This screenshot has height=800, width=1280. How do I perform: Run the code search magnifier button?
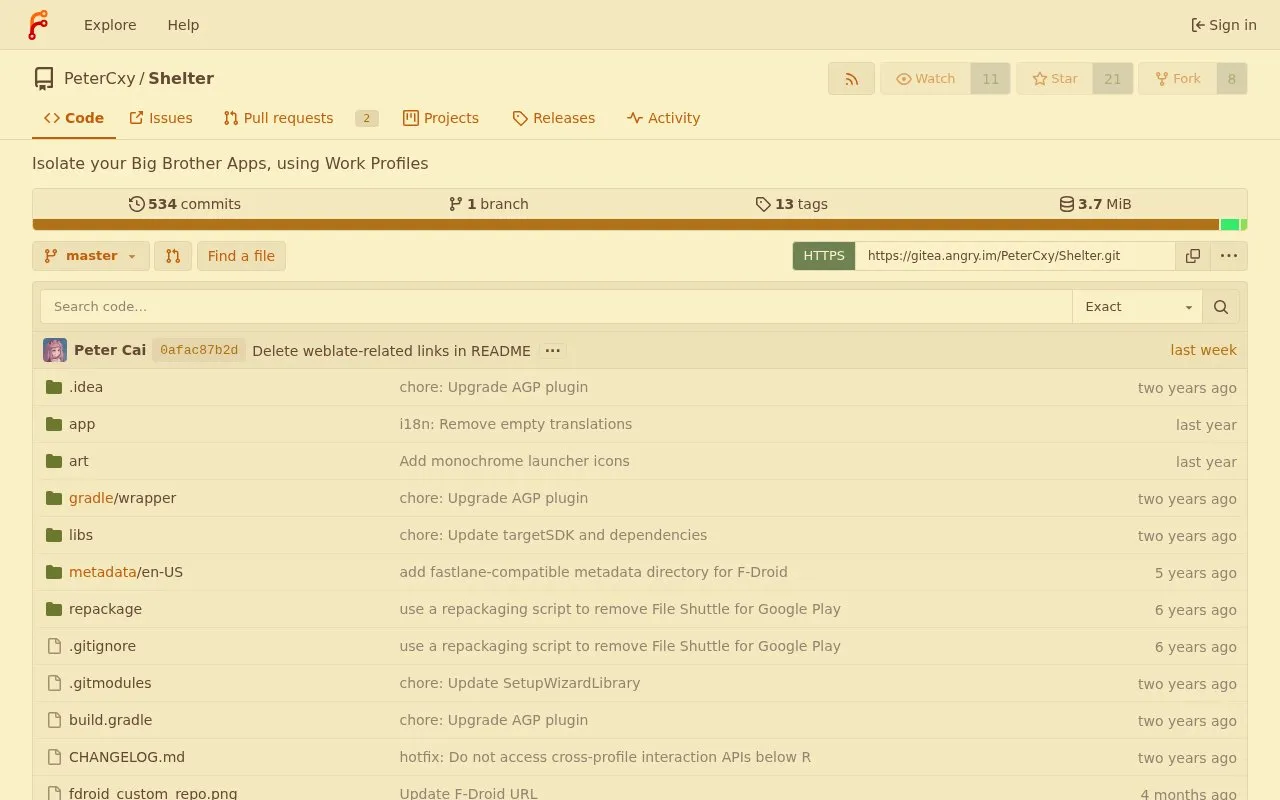pos(1221,307)
